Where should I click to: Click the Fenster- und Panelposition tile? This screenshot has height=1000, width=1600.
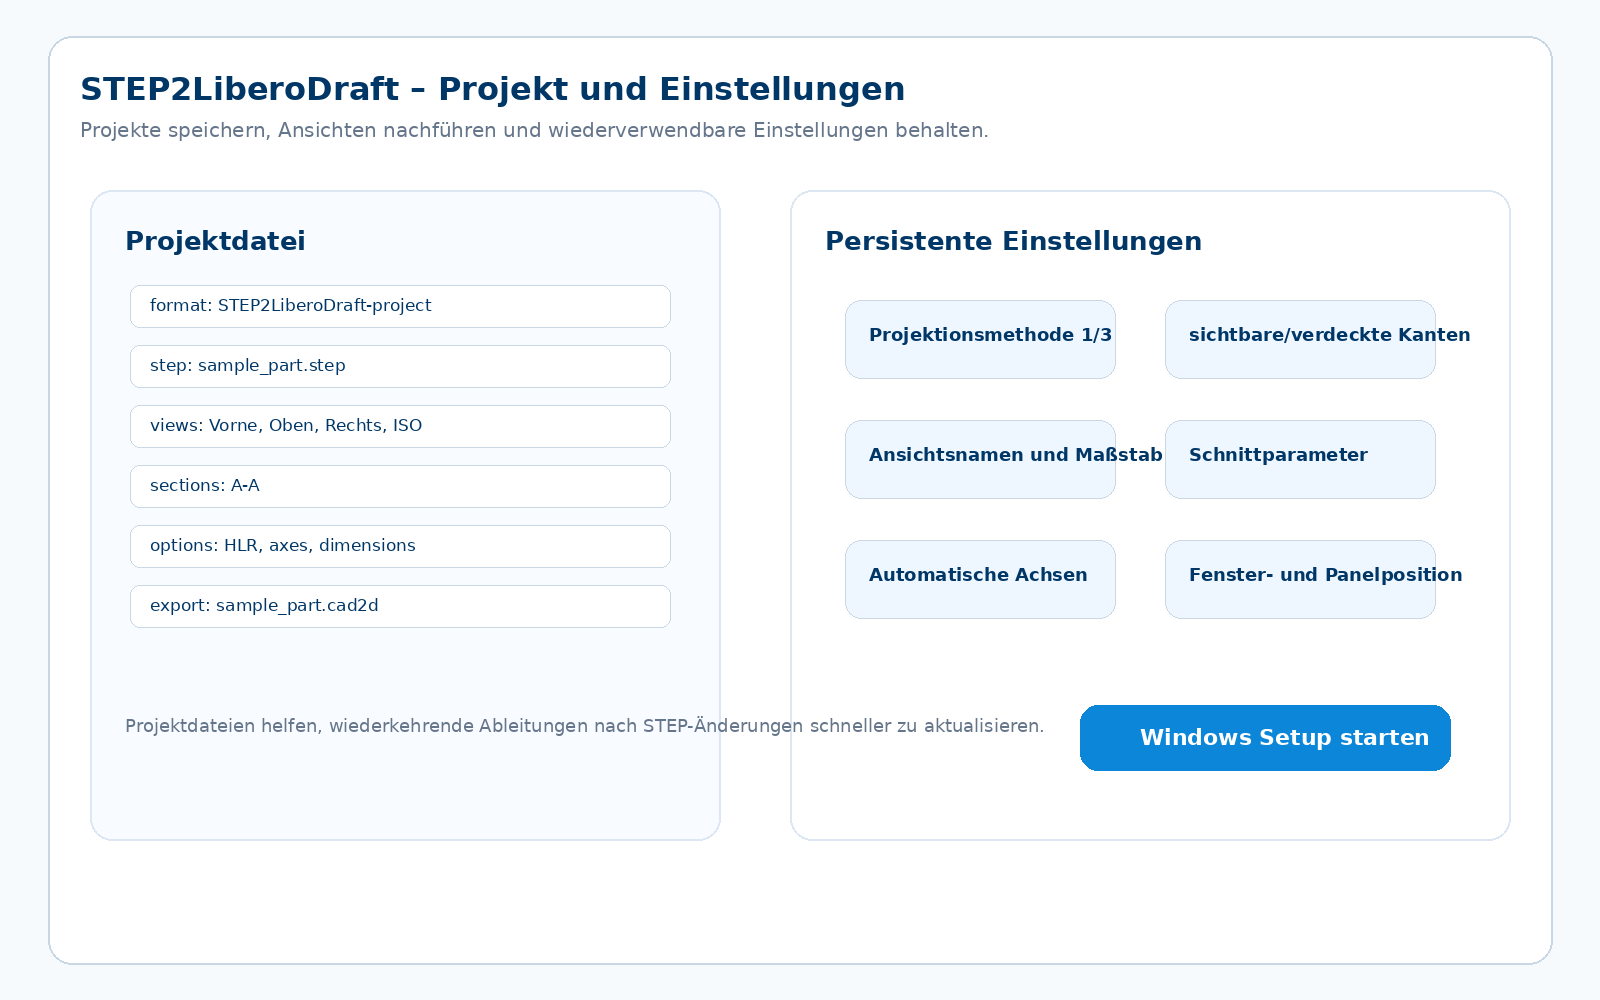pyautogui.click(x=1300, y=579)
